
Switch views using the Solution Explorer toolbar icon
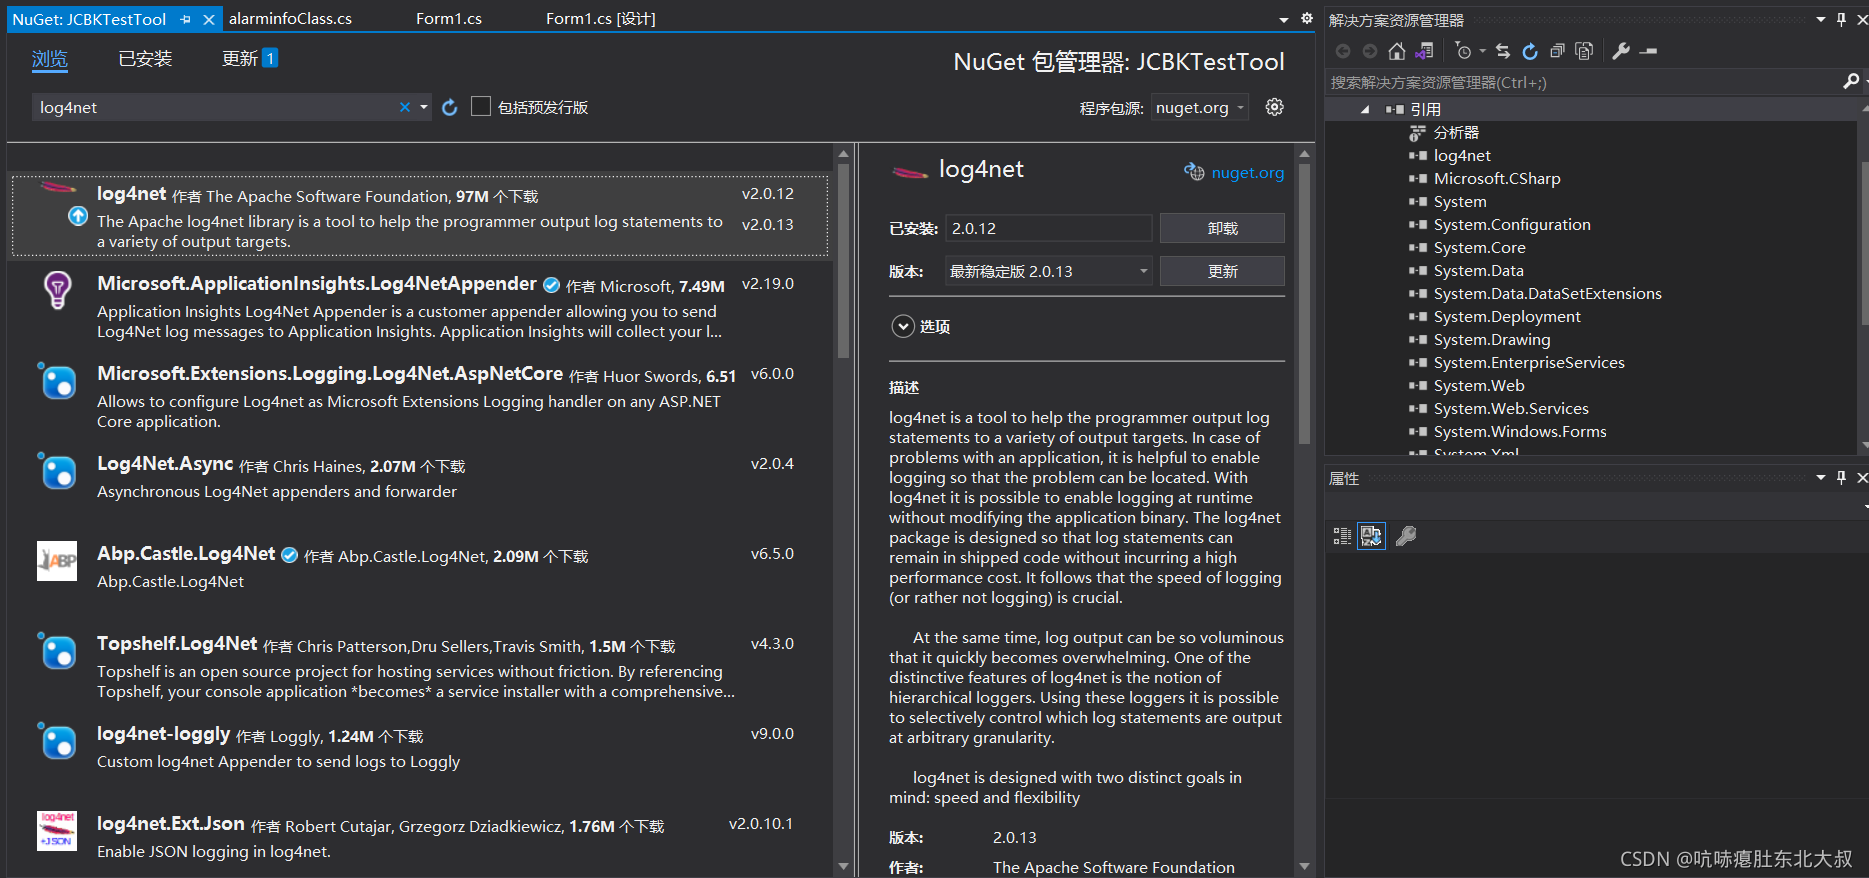click(1424, 51)
